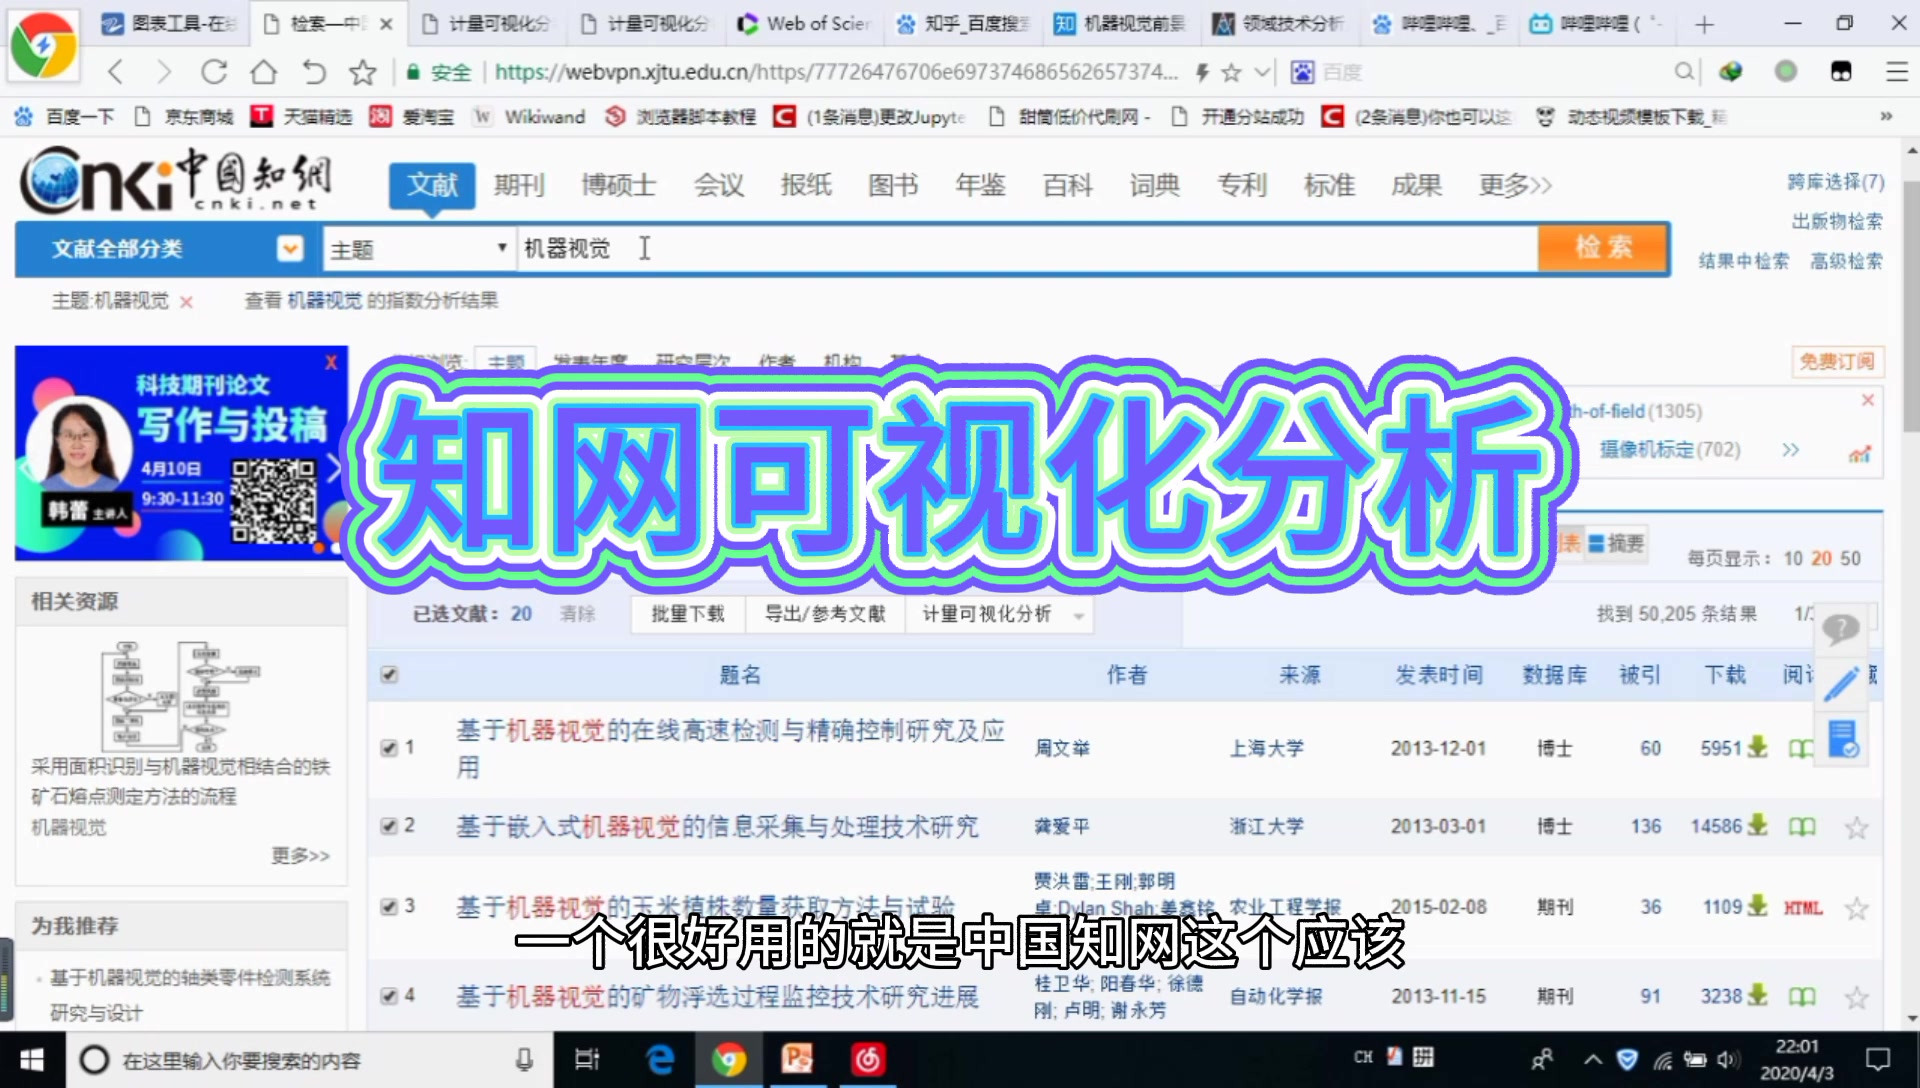The width and height of the screenshot is (1920, 1088).
Task: Open PowerPoint from the taskbar
Action: tap(797, 1059)
